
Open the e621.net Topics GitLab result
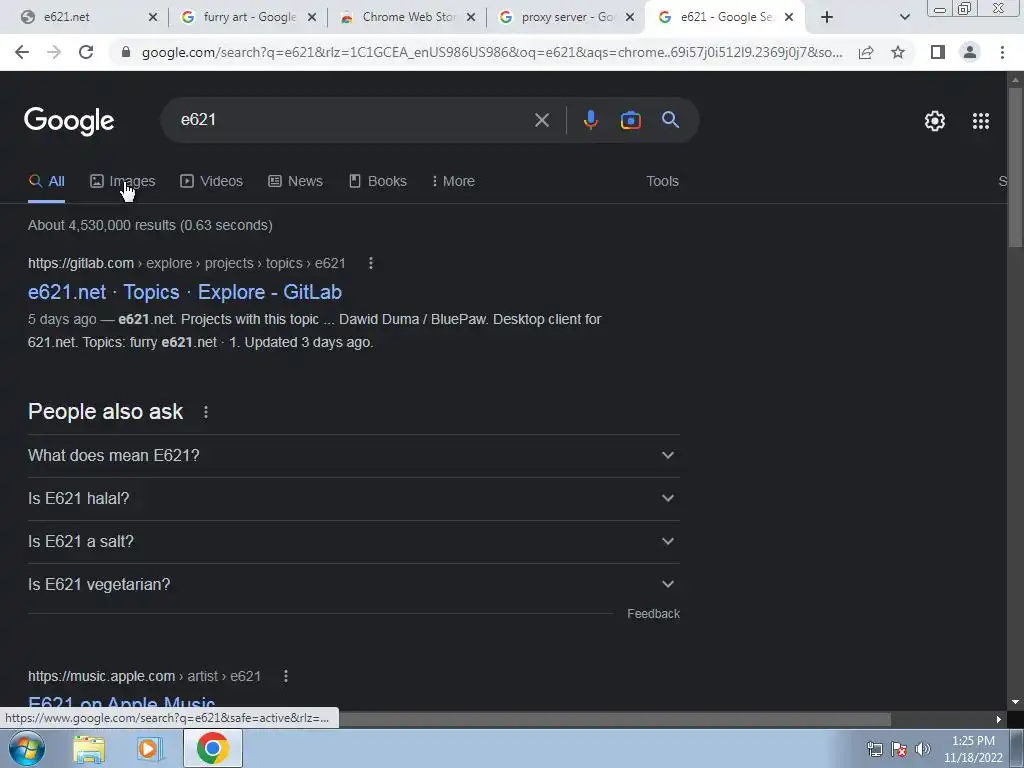click(x=185, y=292)
